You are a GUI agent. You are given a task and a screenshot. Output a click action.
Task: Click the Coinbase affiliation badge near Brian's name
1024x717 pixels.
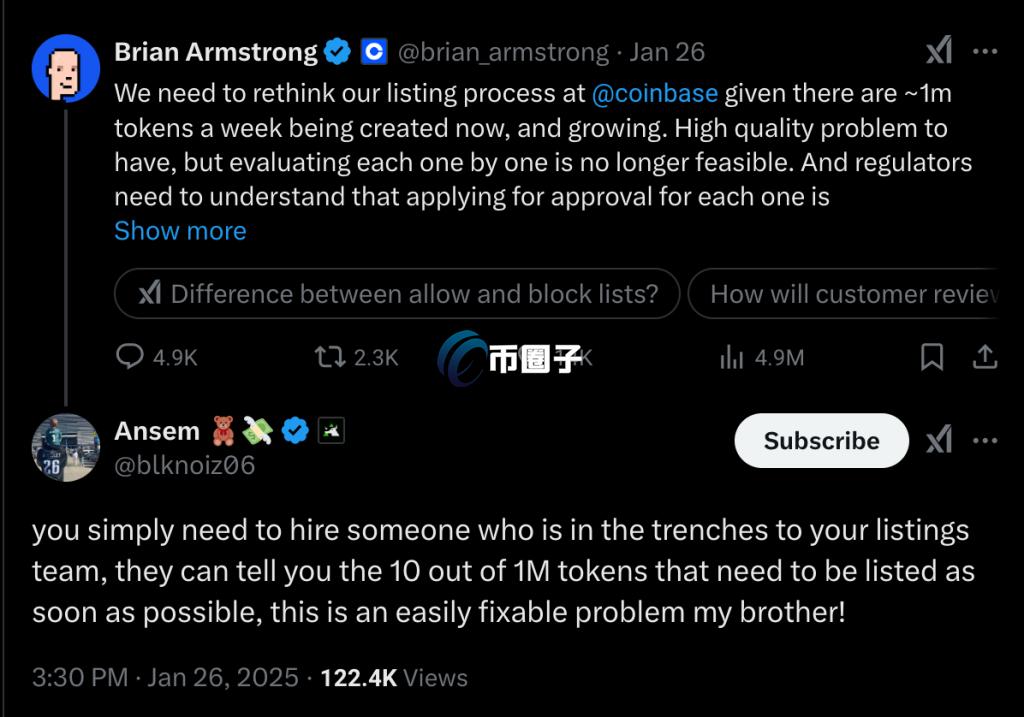373,52
